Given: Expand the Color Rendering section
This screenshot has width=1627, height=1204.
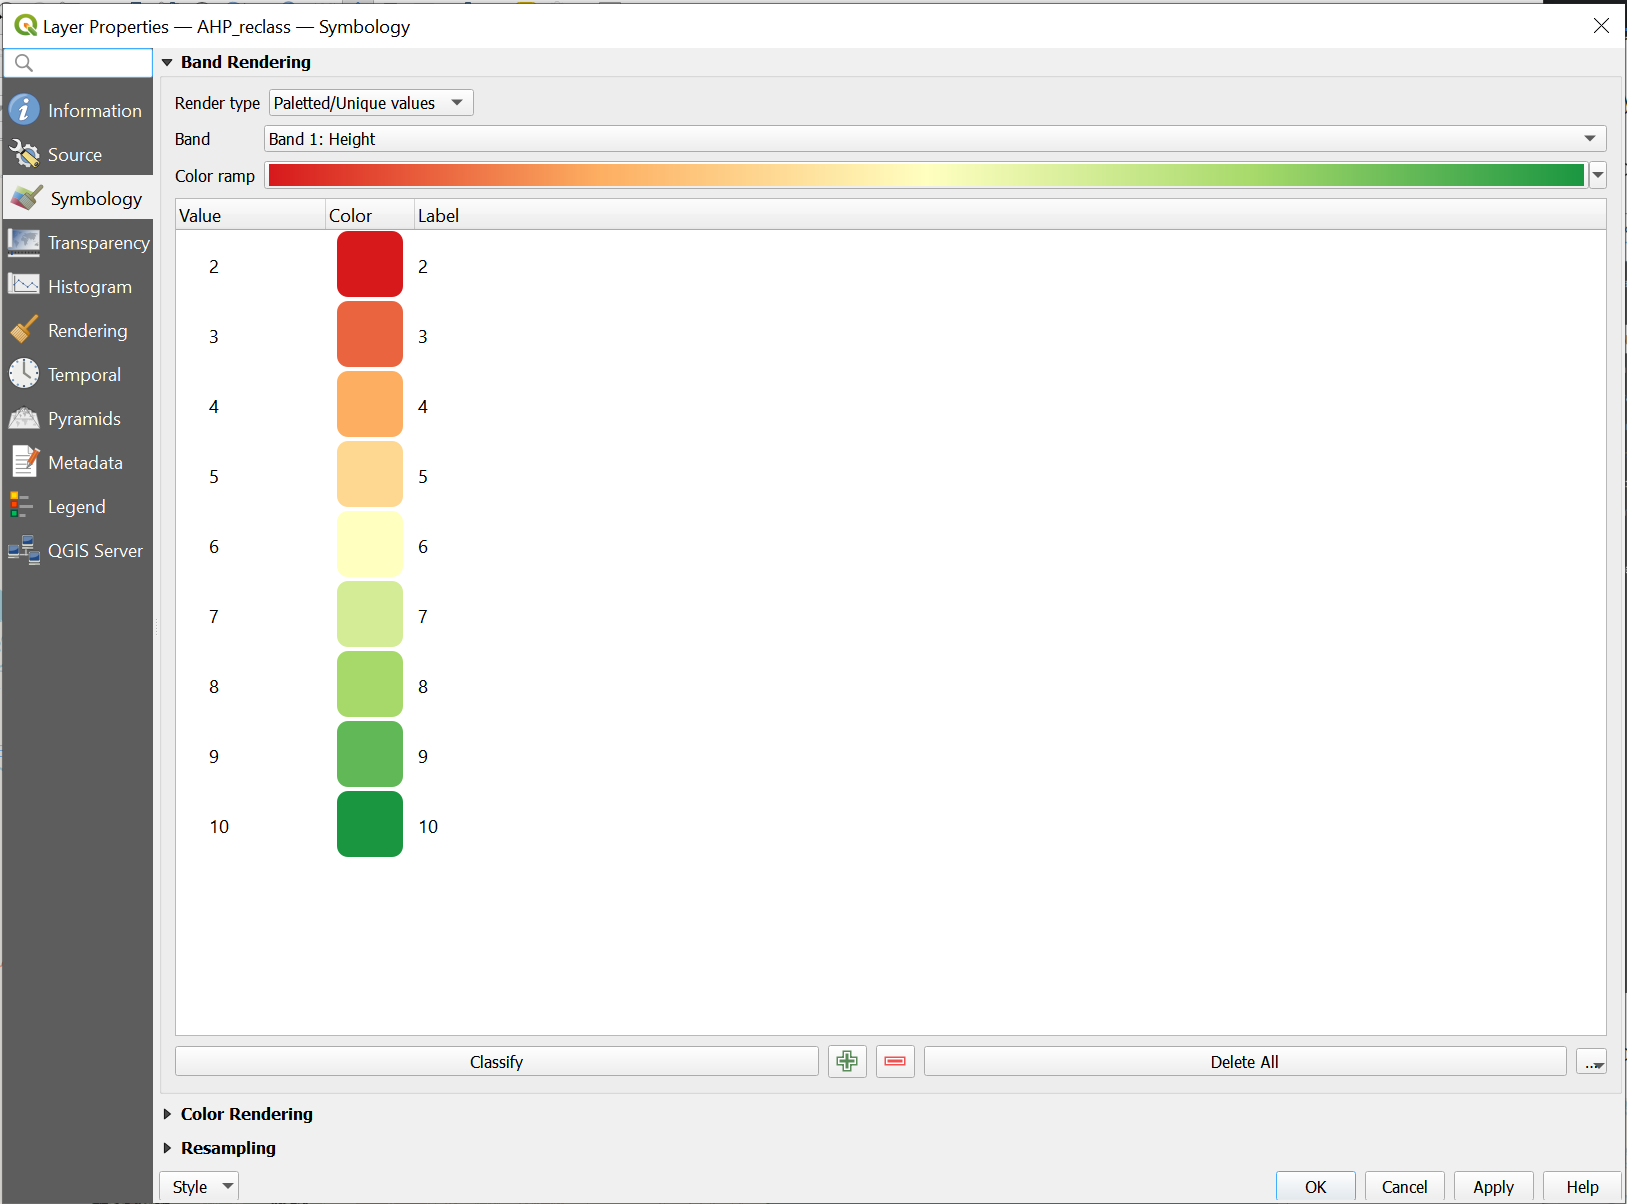Looking at the screenshot, I should pos(168,1114).
